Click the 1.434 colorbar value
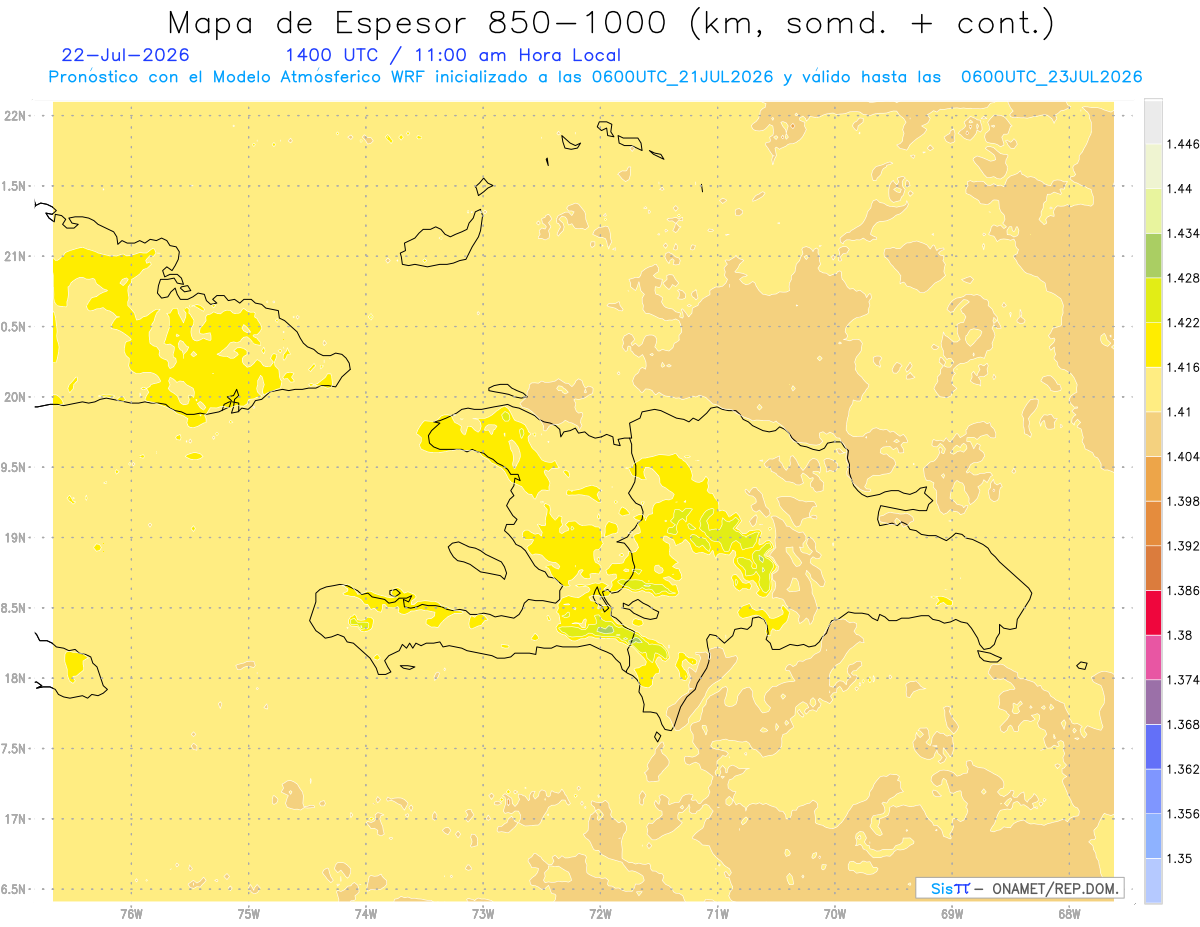Screen dimensions: 1200x927 (x=1183, y=233)
